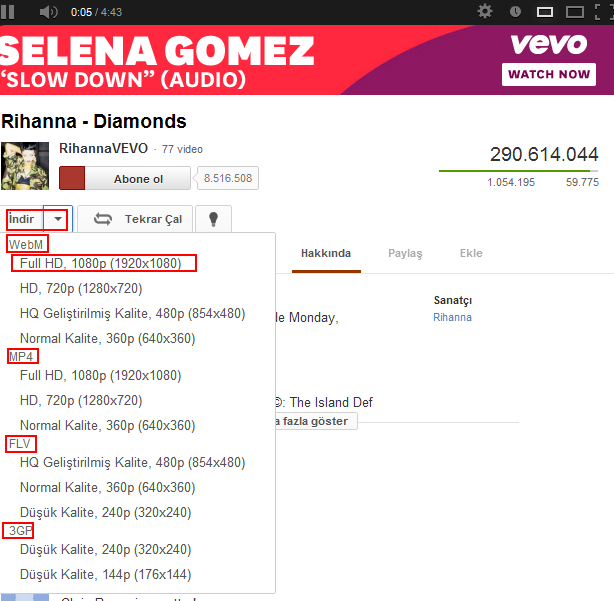
Task: Choose MP4 HD 720p (1280x720) option
Action: point(81,401)
